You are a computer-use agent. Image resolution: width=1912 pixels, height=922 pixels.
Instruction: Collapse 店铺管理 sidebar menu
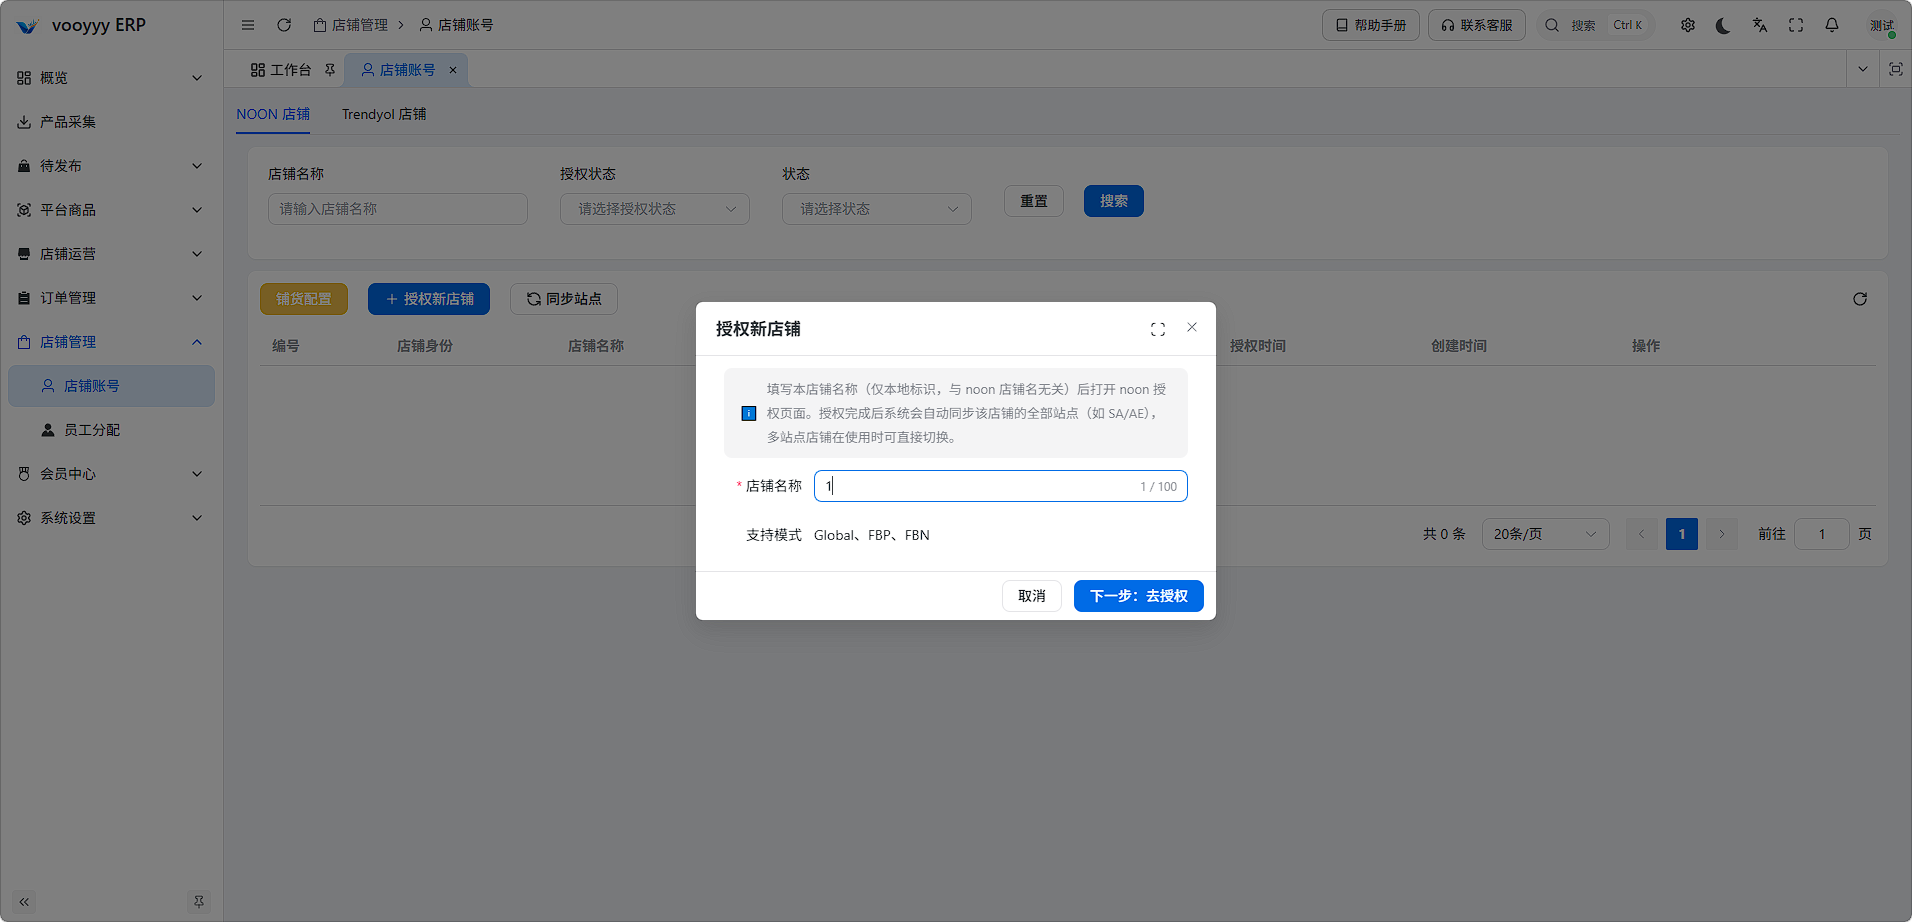click(111, 342)
